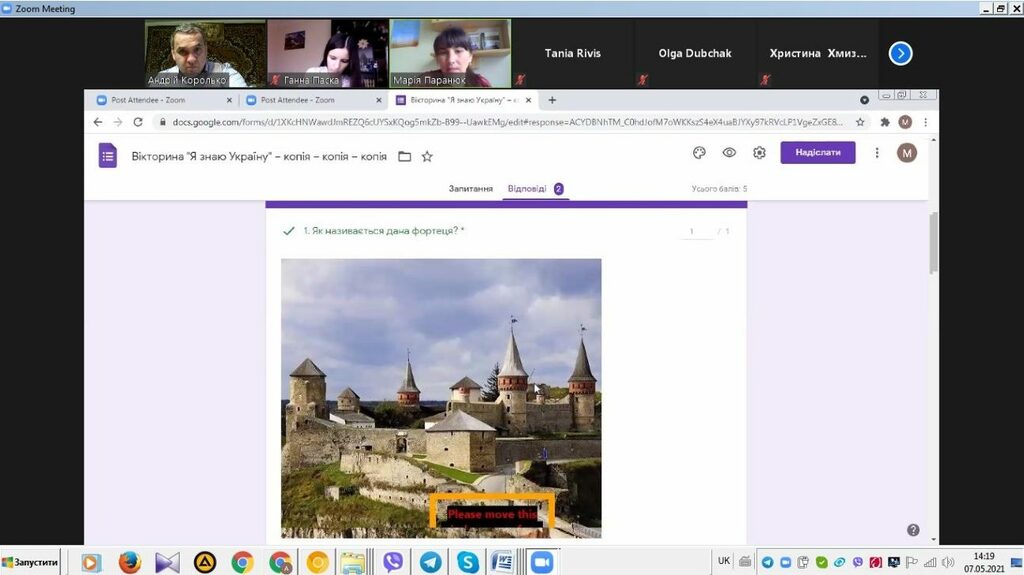Click the Надіслати send button
Screen dimensions: 1024x575
(x=817, y=153)
